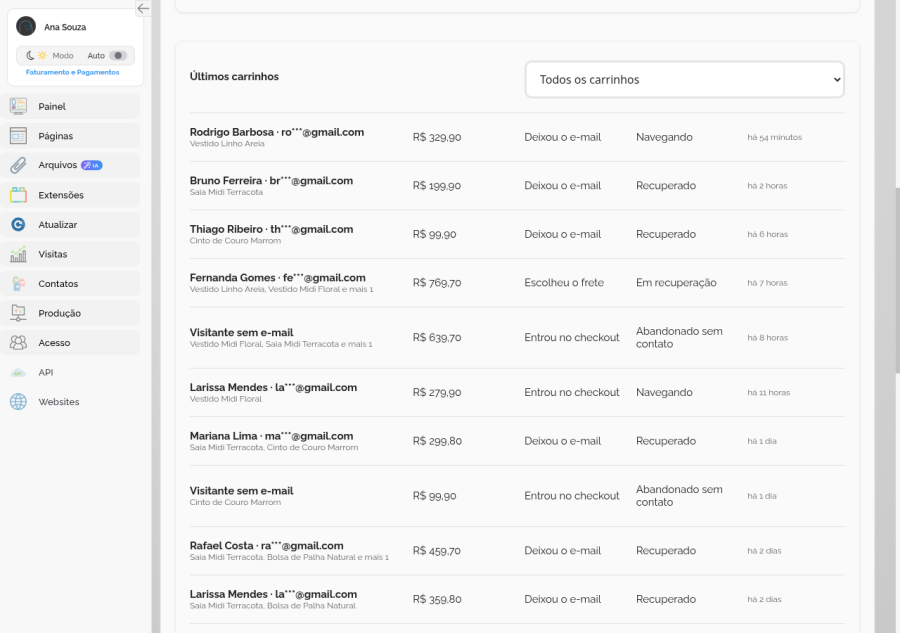Click the R$ 769,70 cart value

pos(437,283)
